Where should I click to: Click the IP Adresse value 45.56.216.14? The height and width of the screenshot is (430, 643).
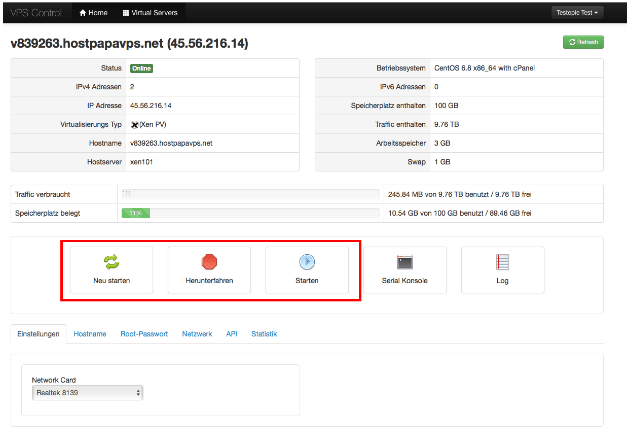coord(150,106)
